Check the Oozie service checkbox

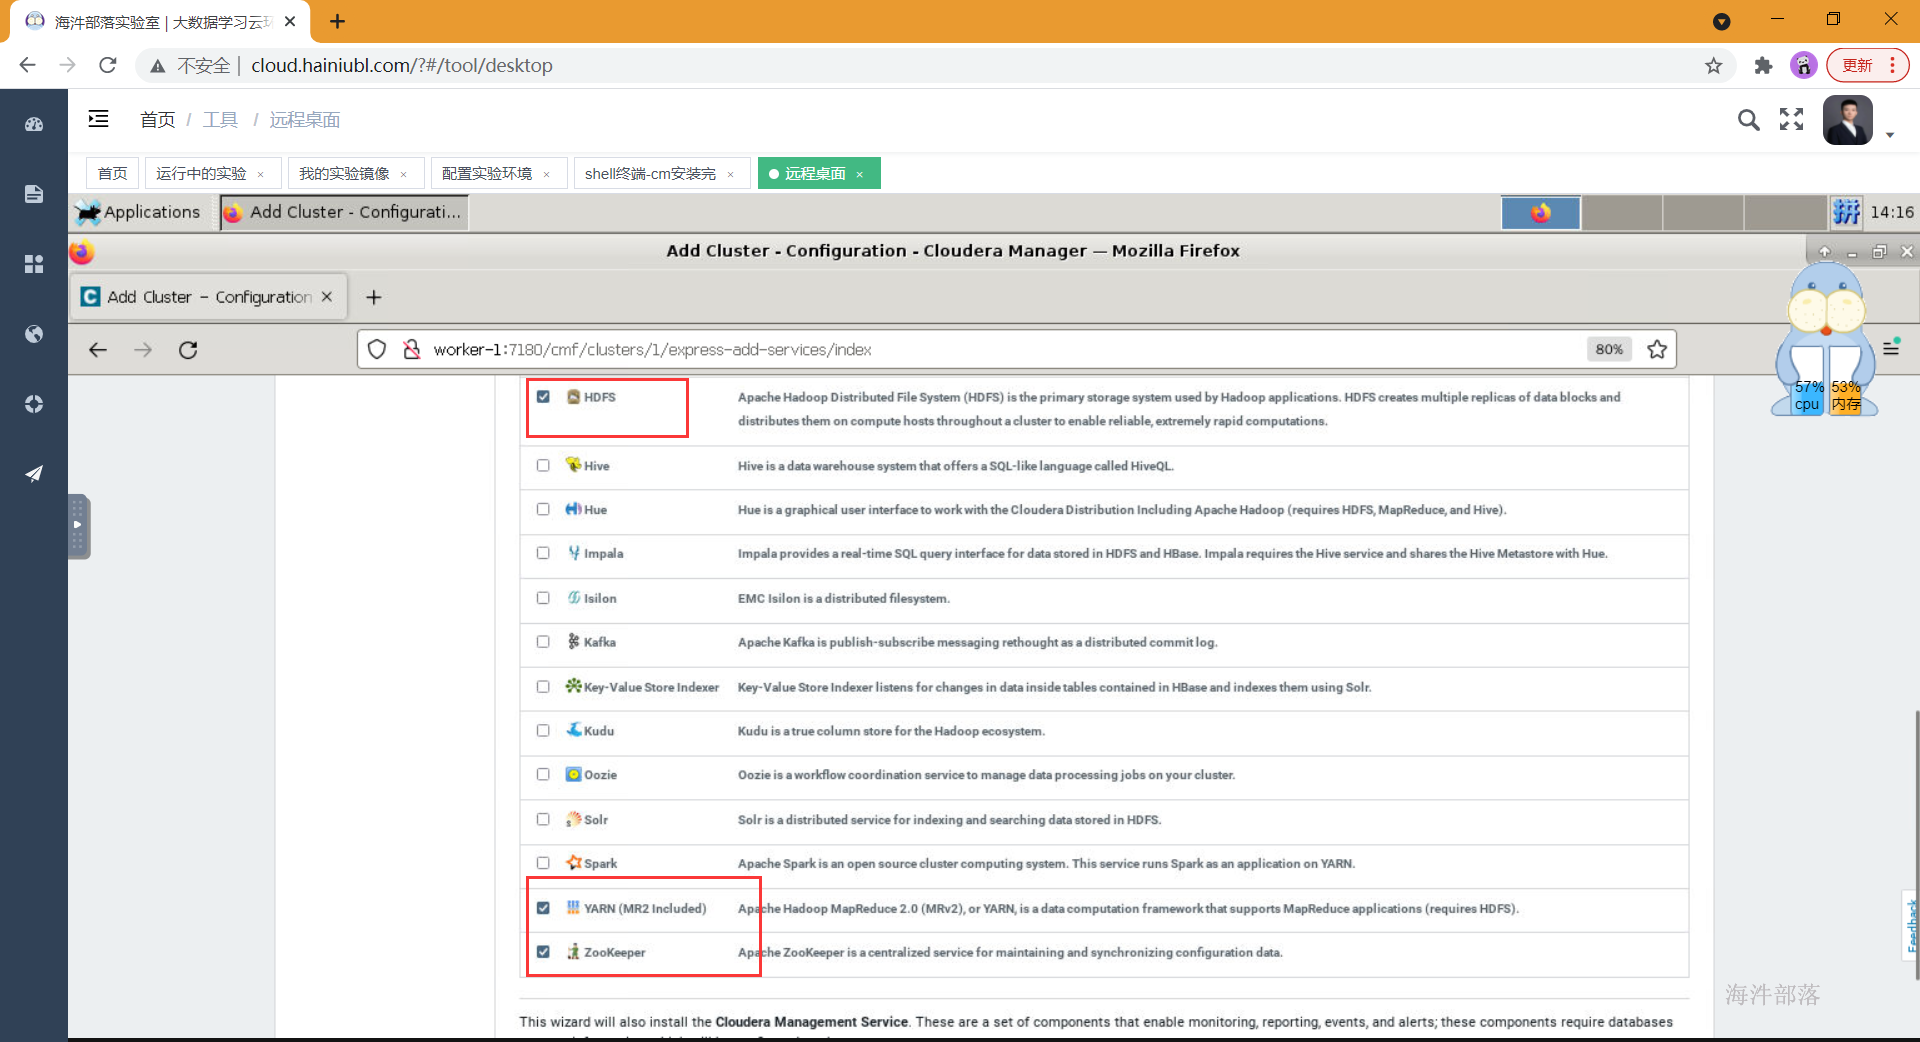pos(543,775)
